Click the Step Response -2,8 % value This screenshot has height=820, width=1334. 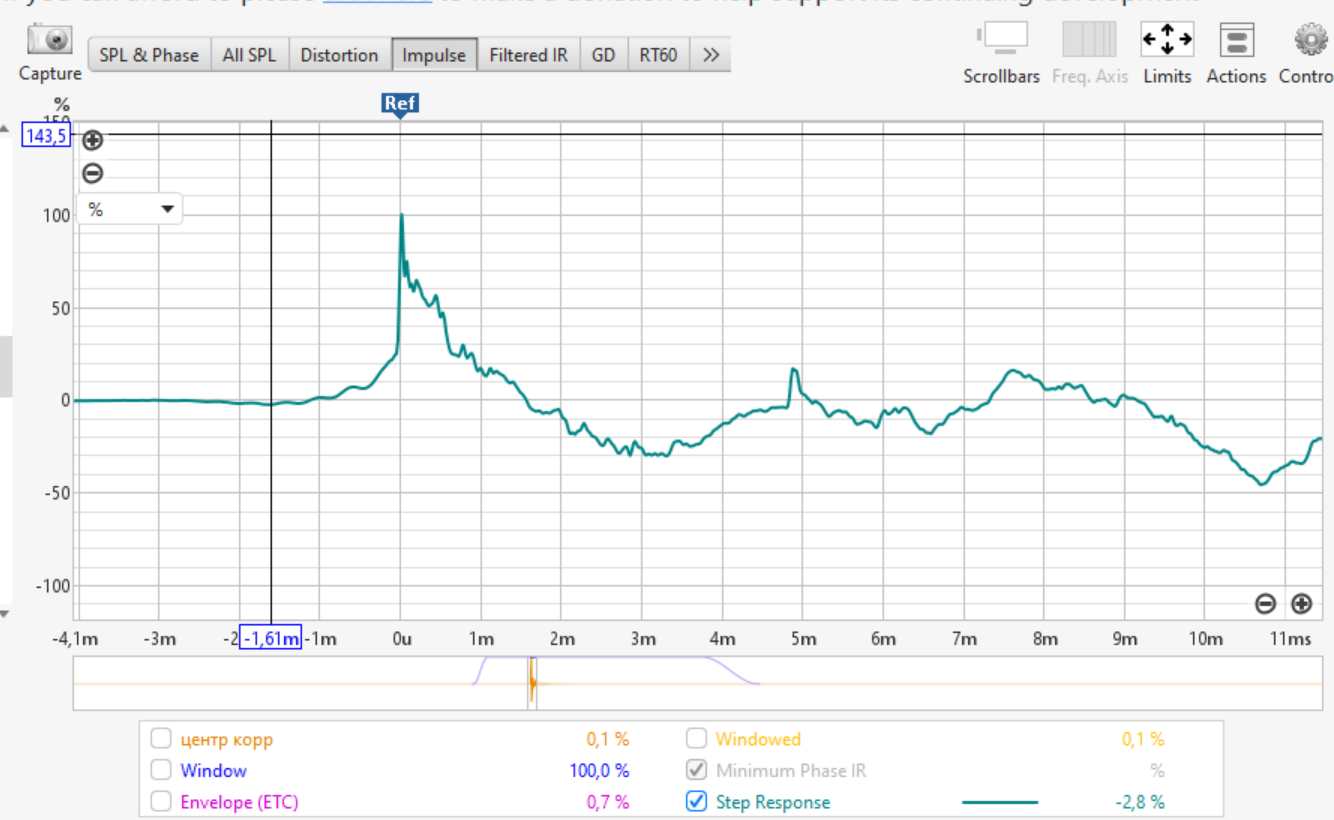click(1140, 802)
